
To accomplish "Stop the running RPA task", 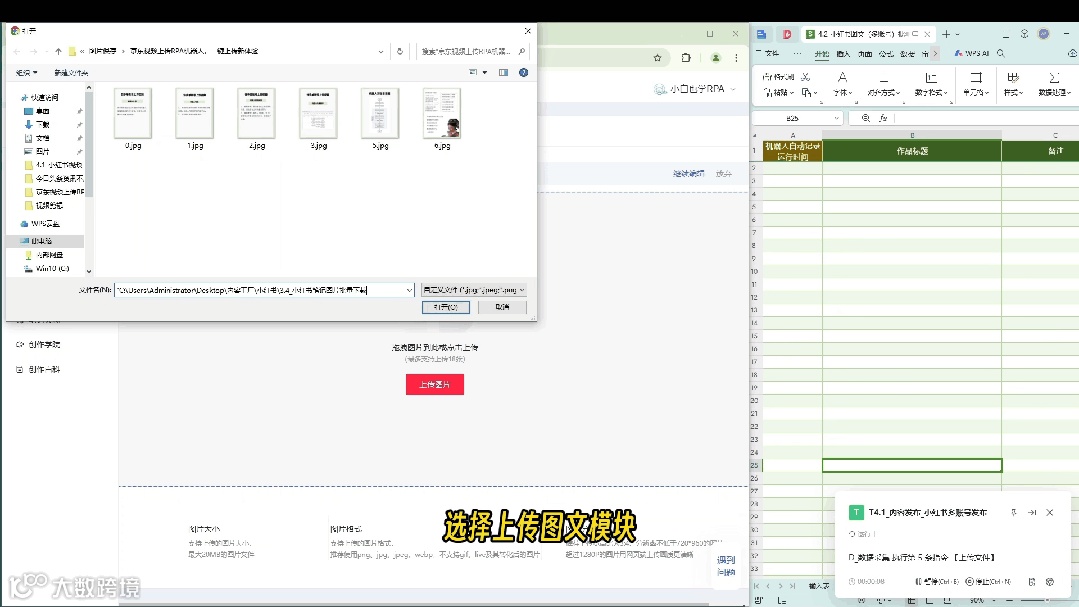I will (988, 582).
